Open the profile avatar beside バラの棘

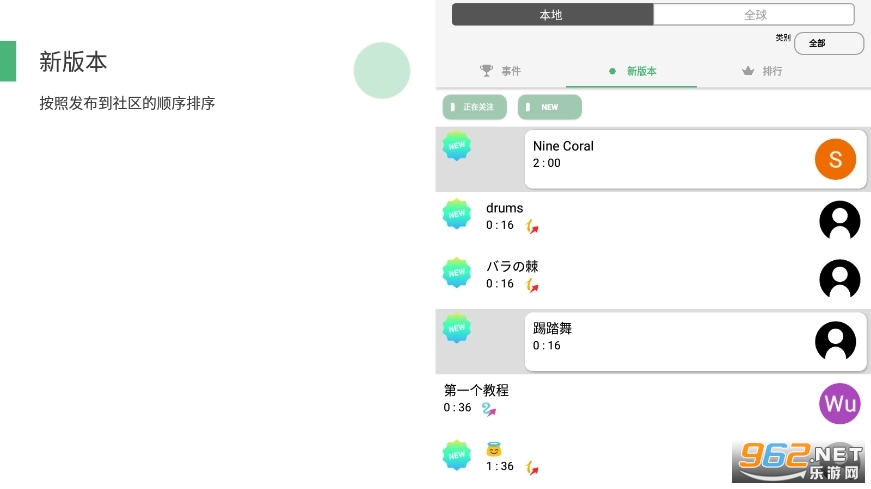click(x=839, y=279)
